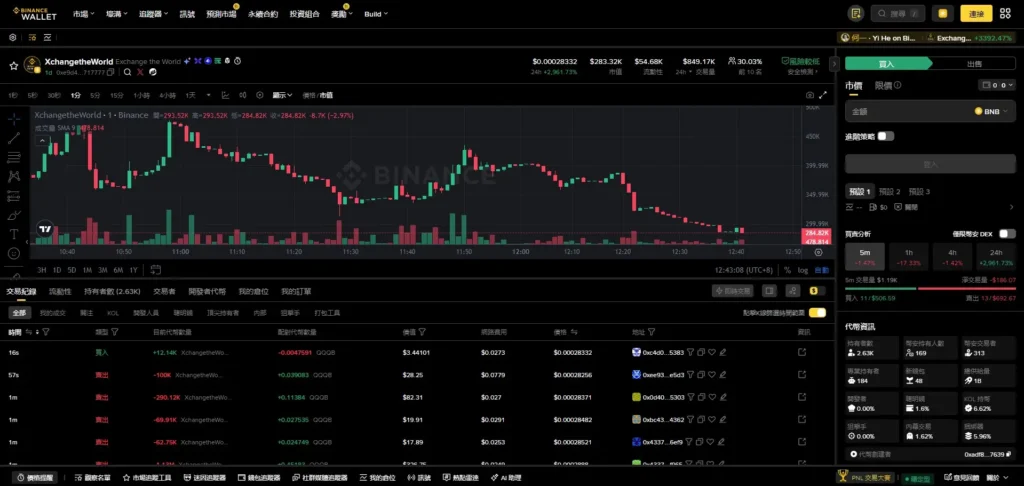Open the yellow wallet icon in header
1024x486 pixels.
tap(942, 13)
